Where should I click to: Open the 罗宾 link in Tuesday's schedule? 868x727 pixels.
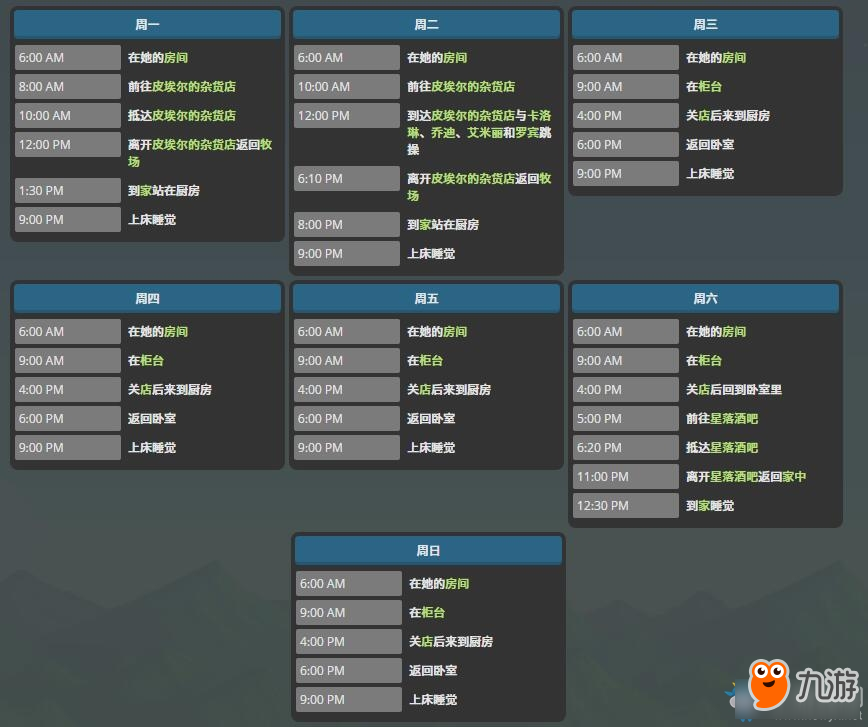point(527,133)
